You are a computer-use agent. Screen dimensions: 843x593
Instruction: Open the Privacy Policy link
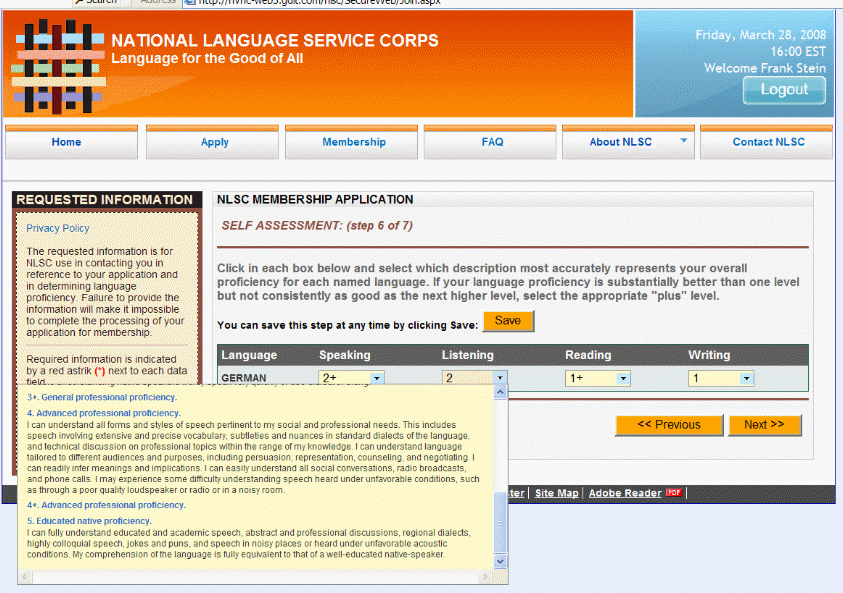click(58, 228)
